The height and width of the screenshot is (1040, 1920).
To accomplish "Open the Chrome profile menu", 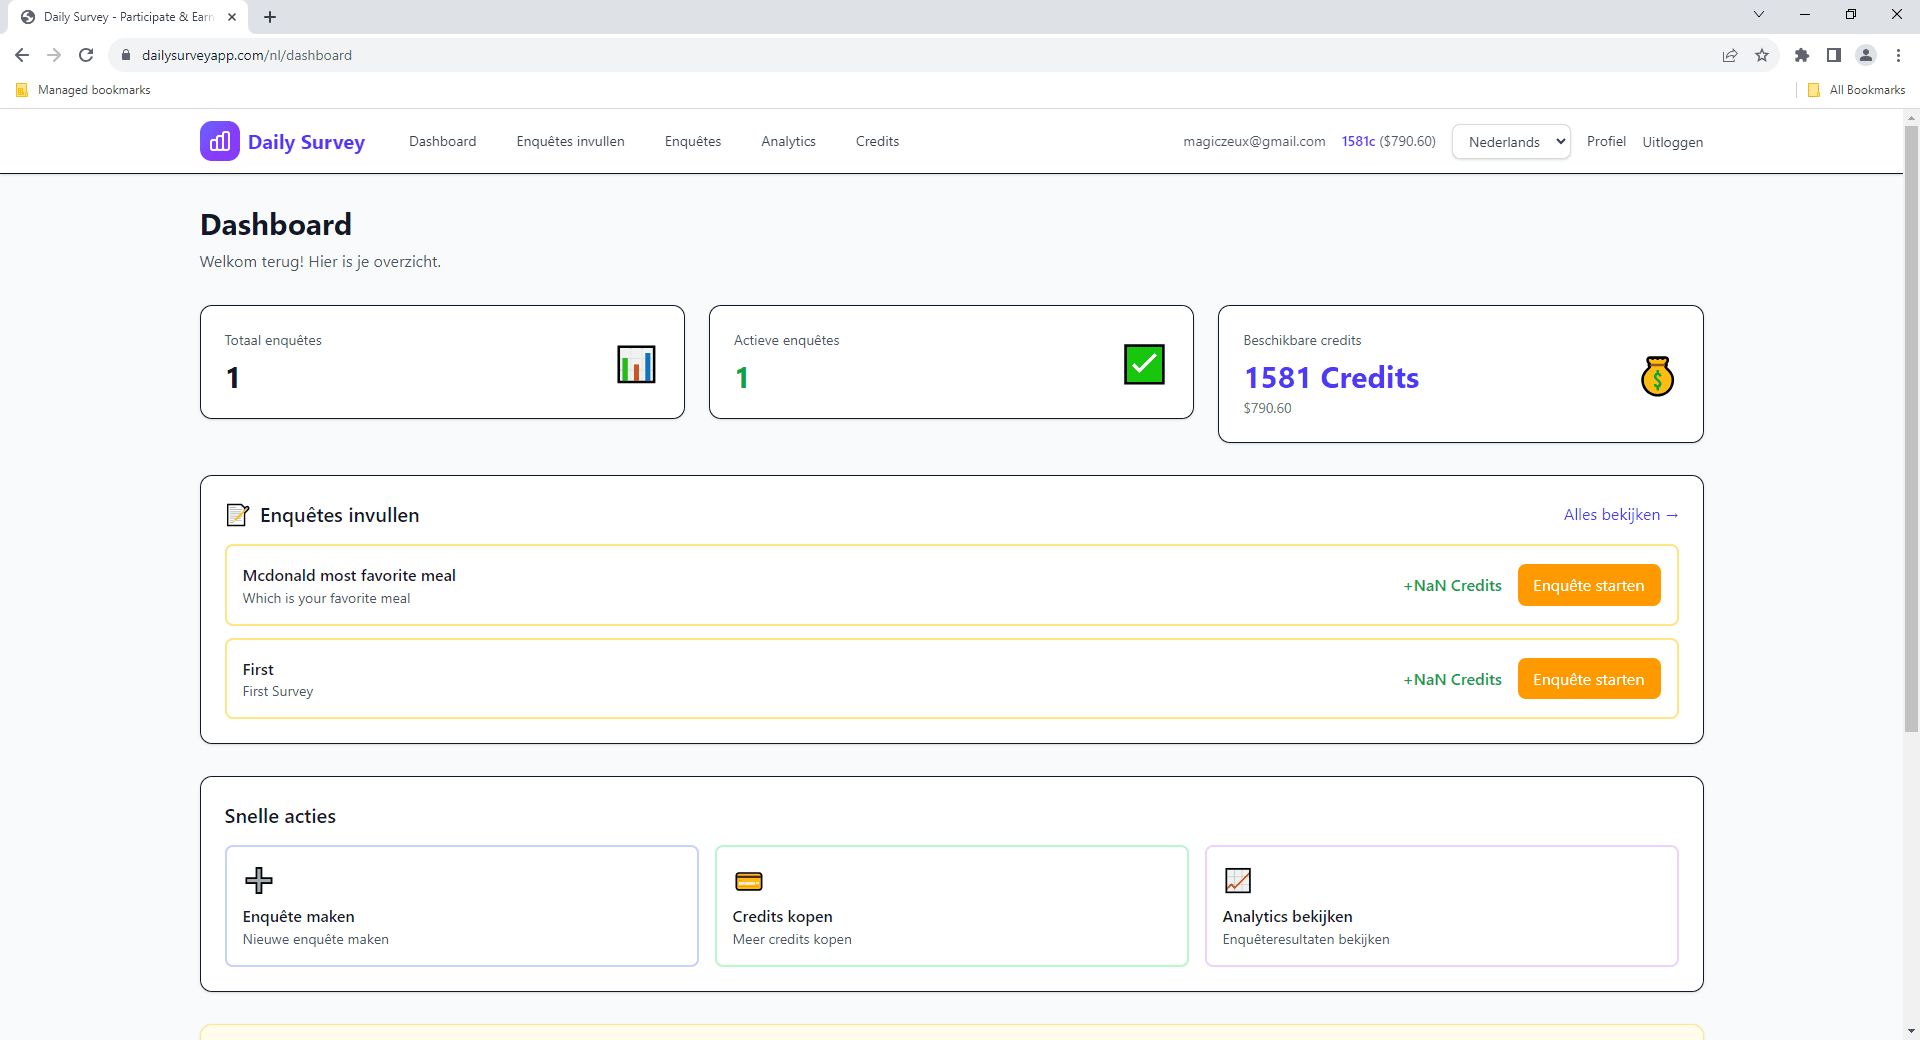I will 1867,55.
